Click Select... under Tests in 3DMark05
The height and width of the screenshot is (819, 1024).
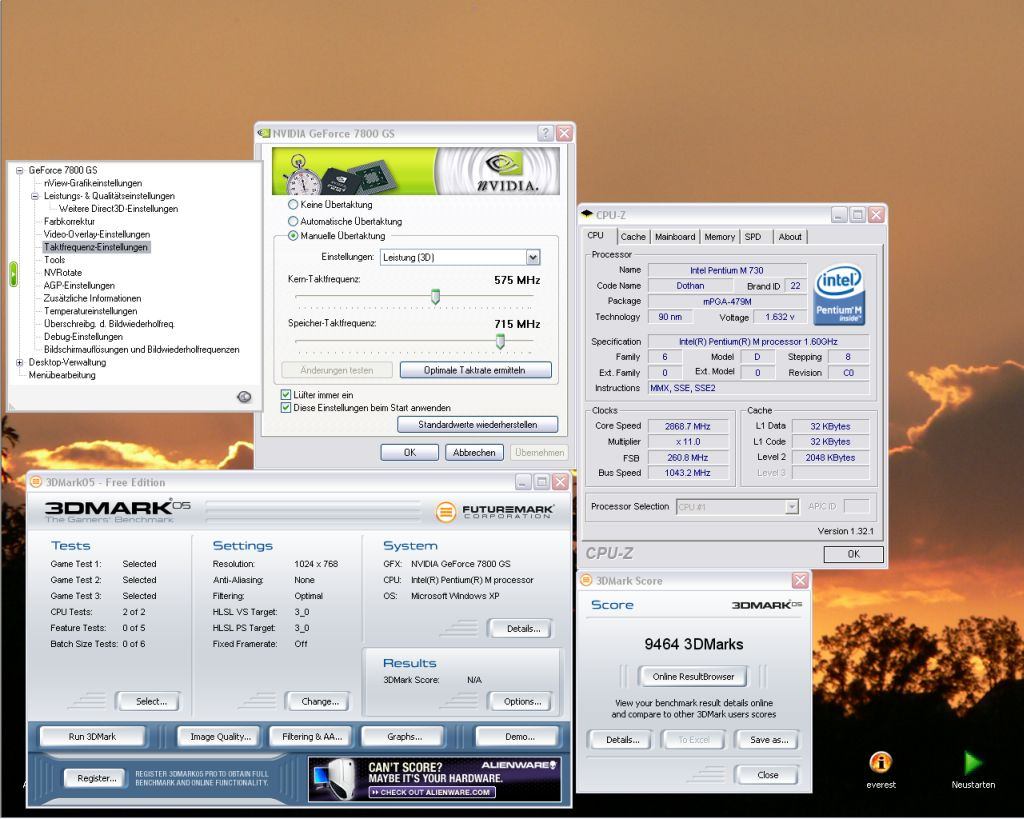(x=151, y=701)
